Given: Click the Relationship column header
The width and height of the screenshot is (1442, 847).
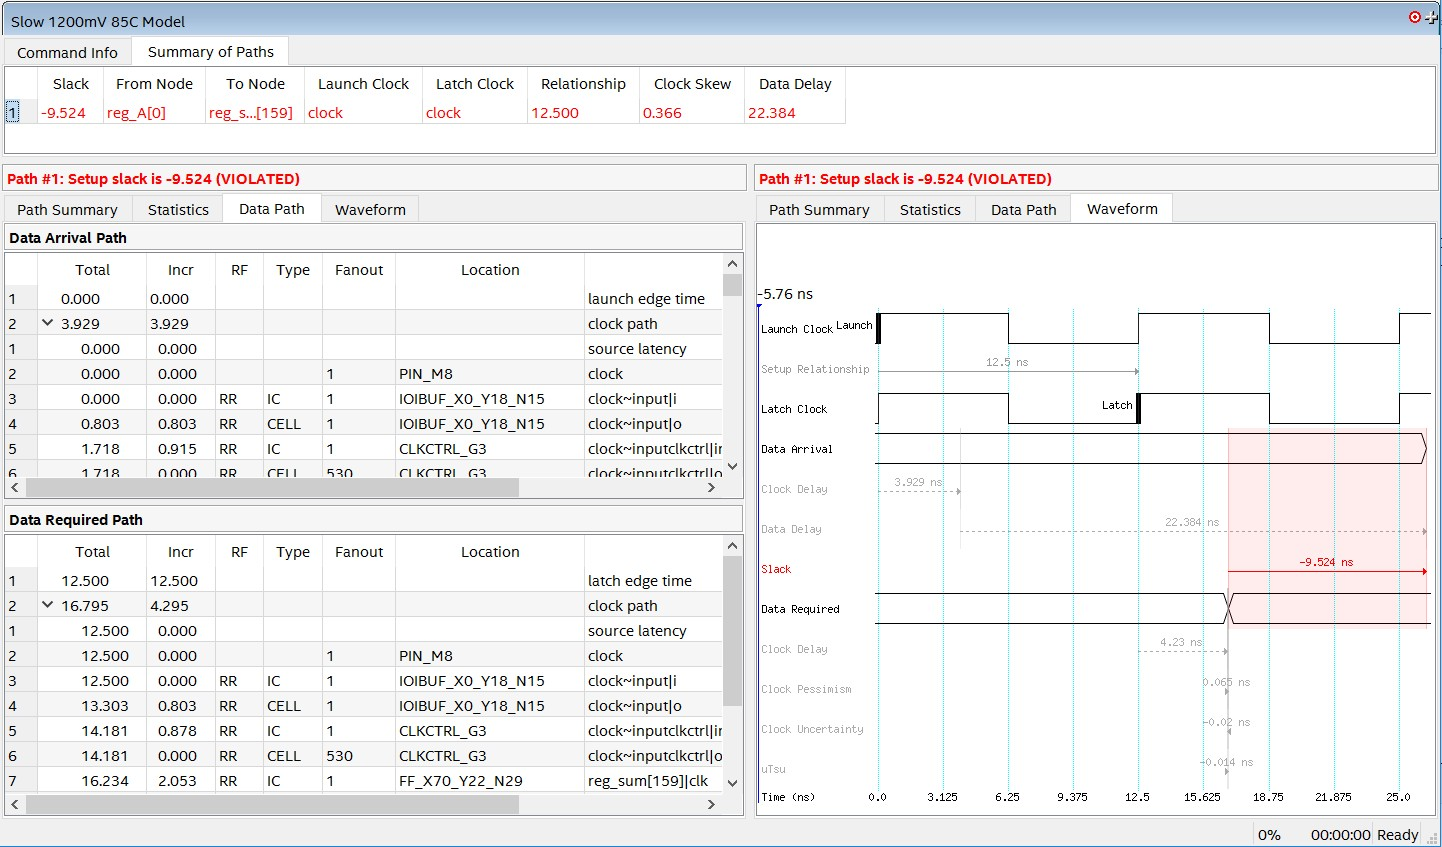Looking at the screenshot, I should [583, 84].
